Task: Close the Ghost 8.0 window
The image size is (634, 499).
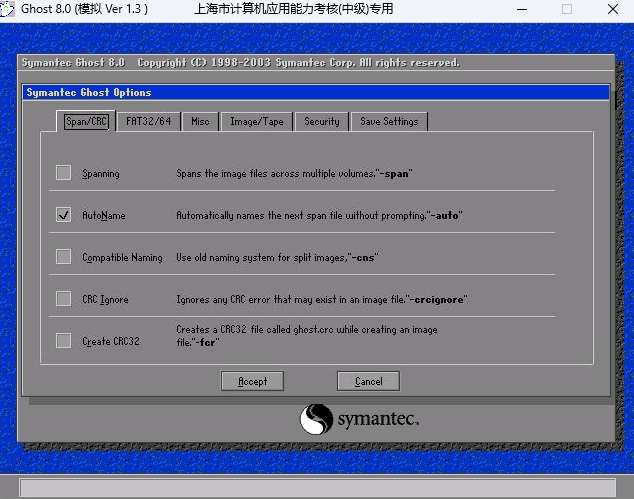Action: [613, 9]
